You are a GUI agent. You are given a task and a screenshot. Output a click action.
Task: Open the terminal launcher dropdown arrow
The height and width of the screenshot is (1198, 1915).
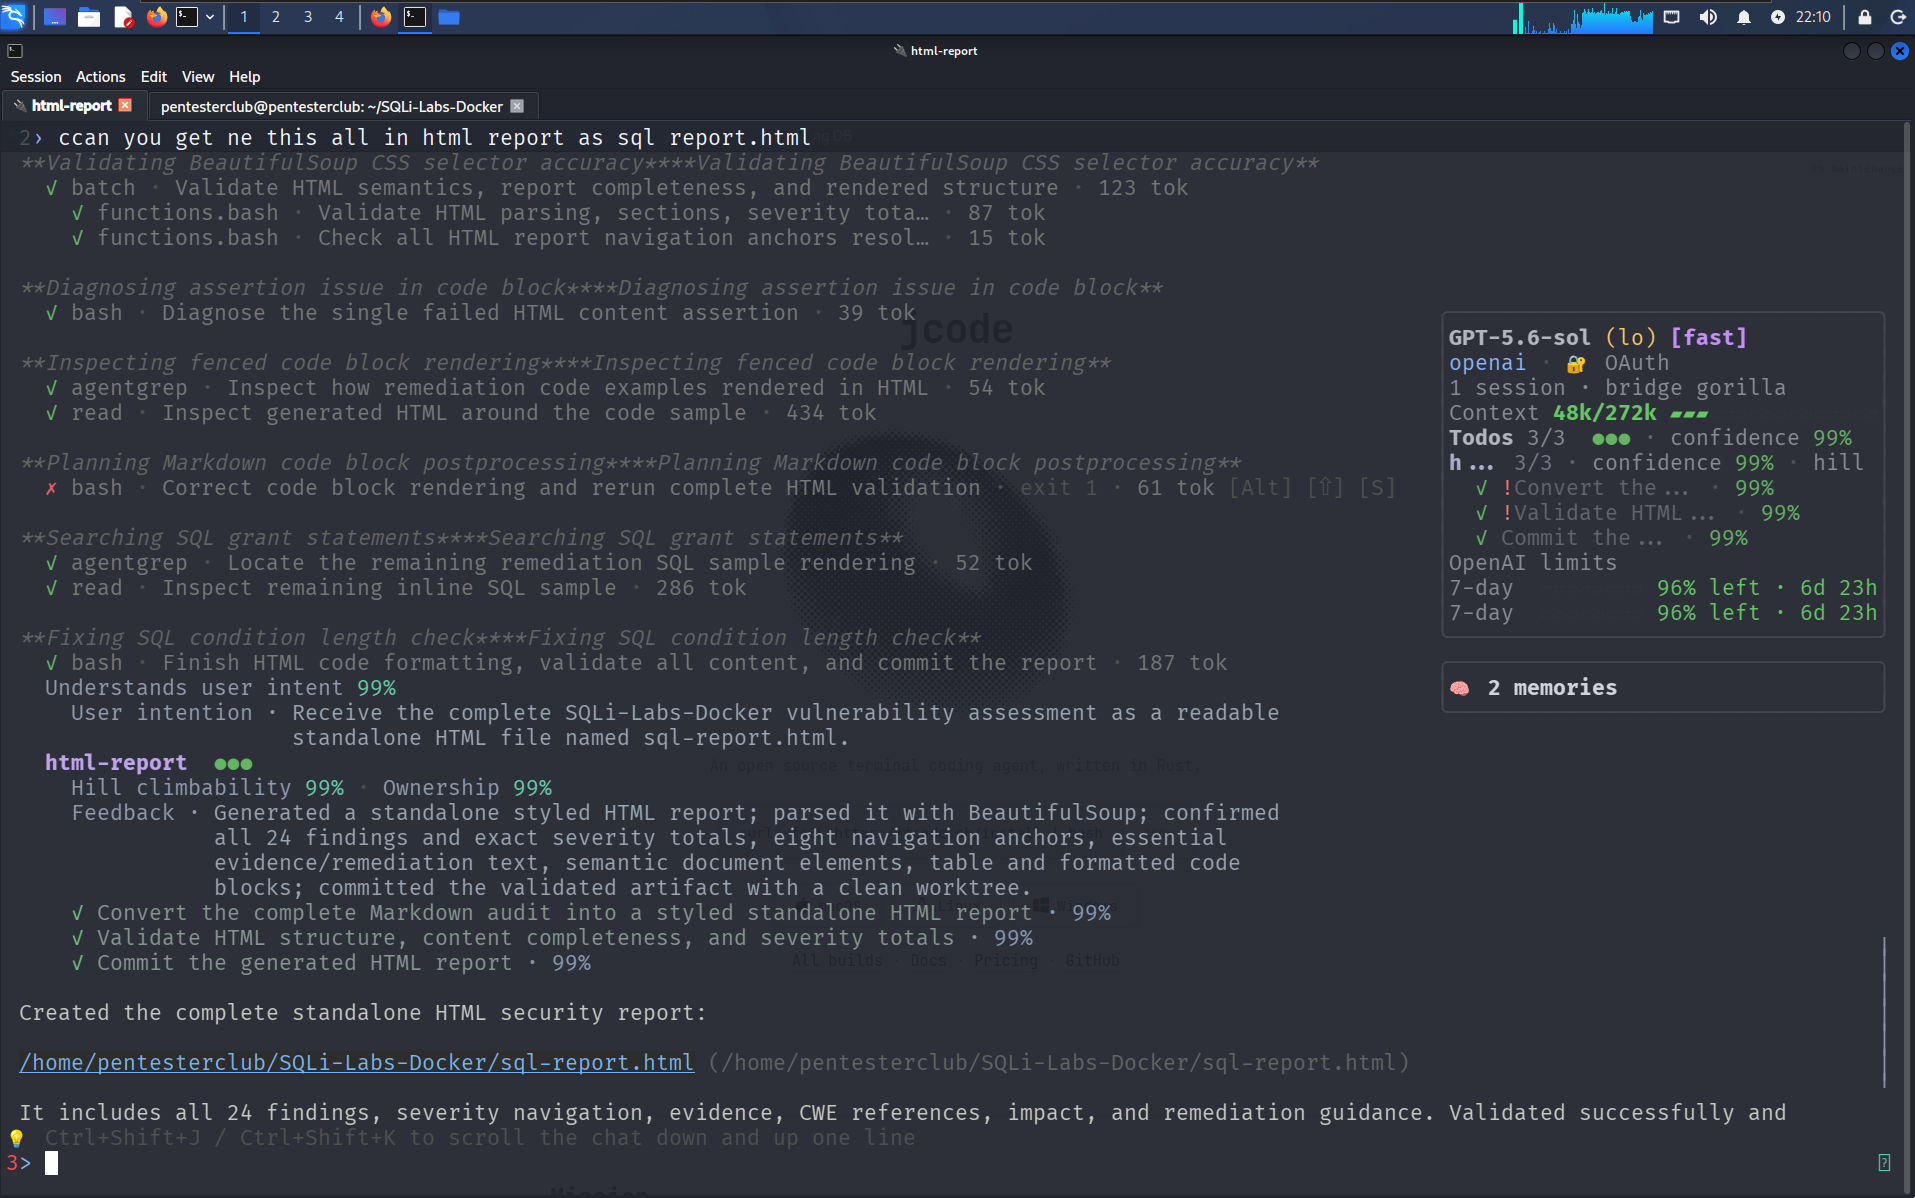210,17
